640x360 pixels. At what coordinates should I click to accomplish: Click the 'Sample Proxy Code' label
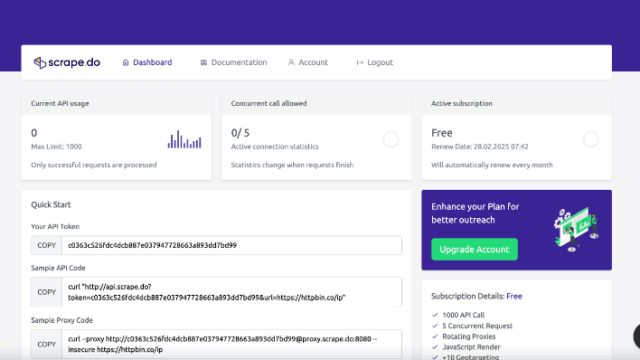(x=62, y=320)
